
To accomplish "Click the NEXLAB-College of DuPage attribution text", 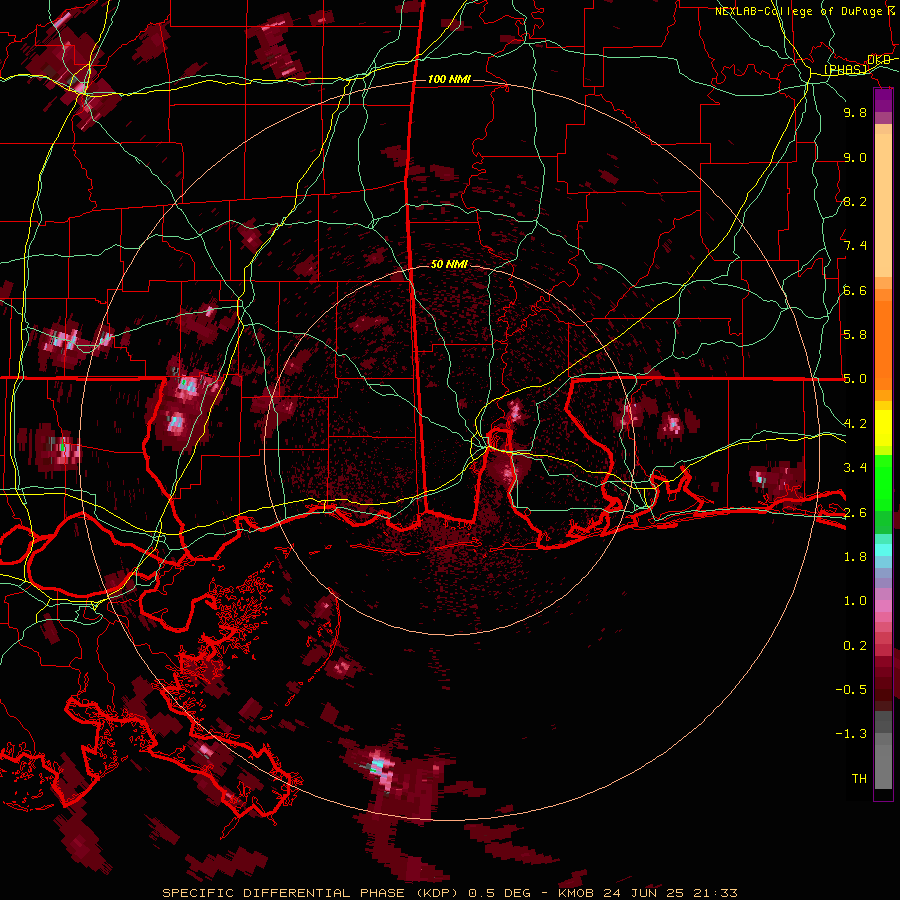I will [798, 11].
